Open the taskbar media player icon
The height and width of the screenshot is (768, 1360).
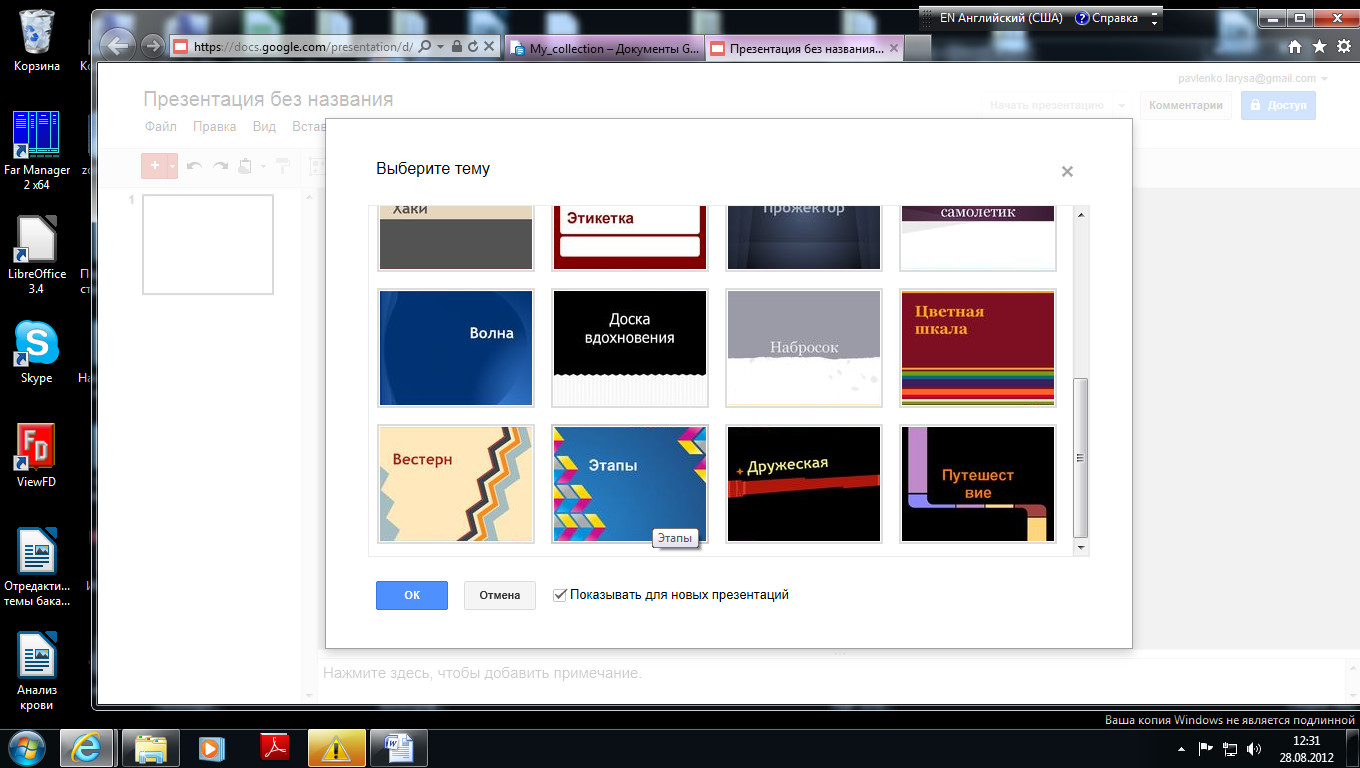click(x=212, y=747)
